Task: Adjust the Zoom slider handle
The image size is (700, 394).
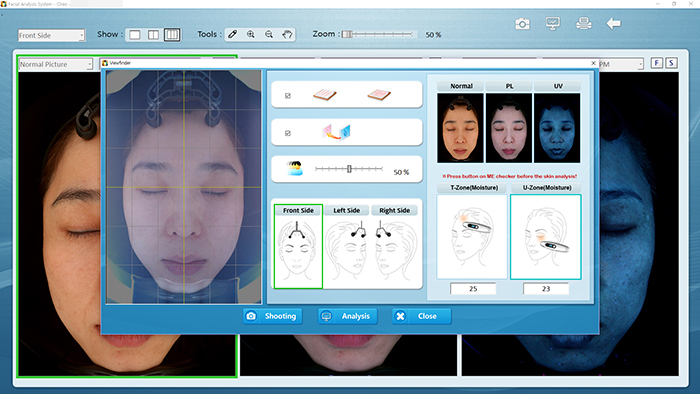Action: (347, 34)
